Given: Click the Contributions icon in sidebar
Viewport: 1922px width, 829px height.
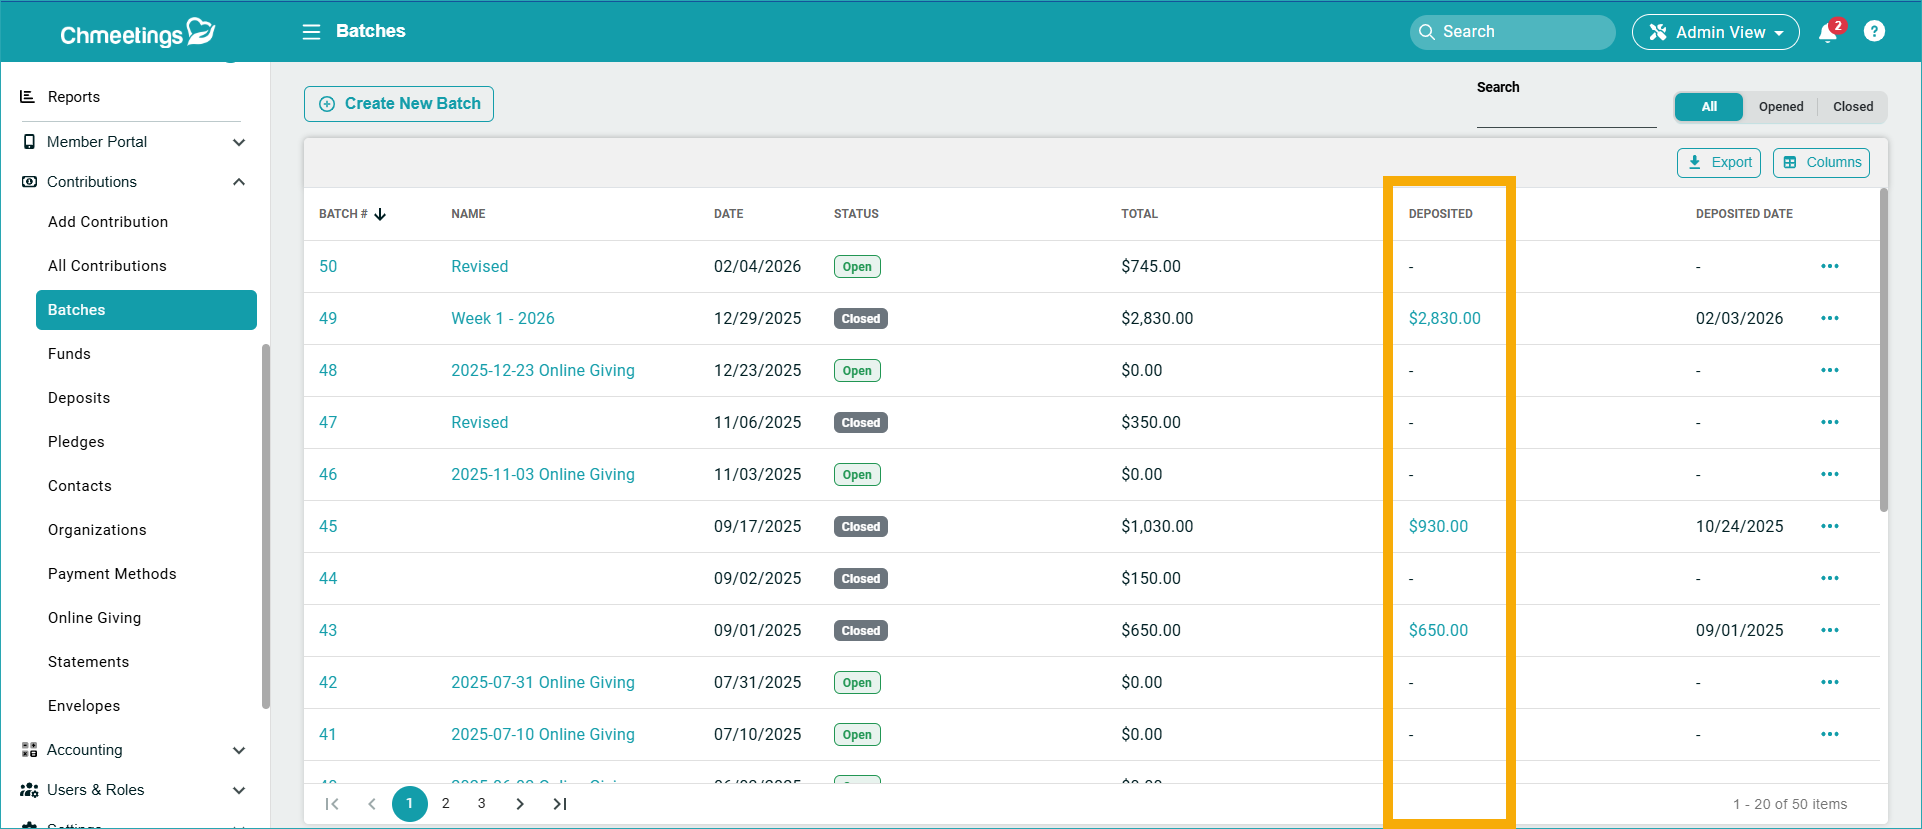Looking at the screenshot, I should (x=29, y=182).
